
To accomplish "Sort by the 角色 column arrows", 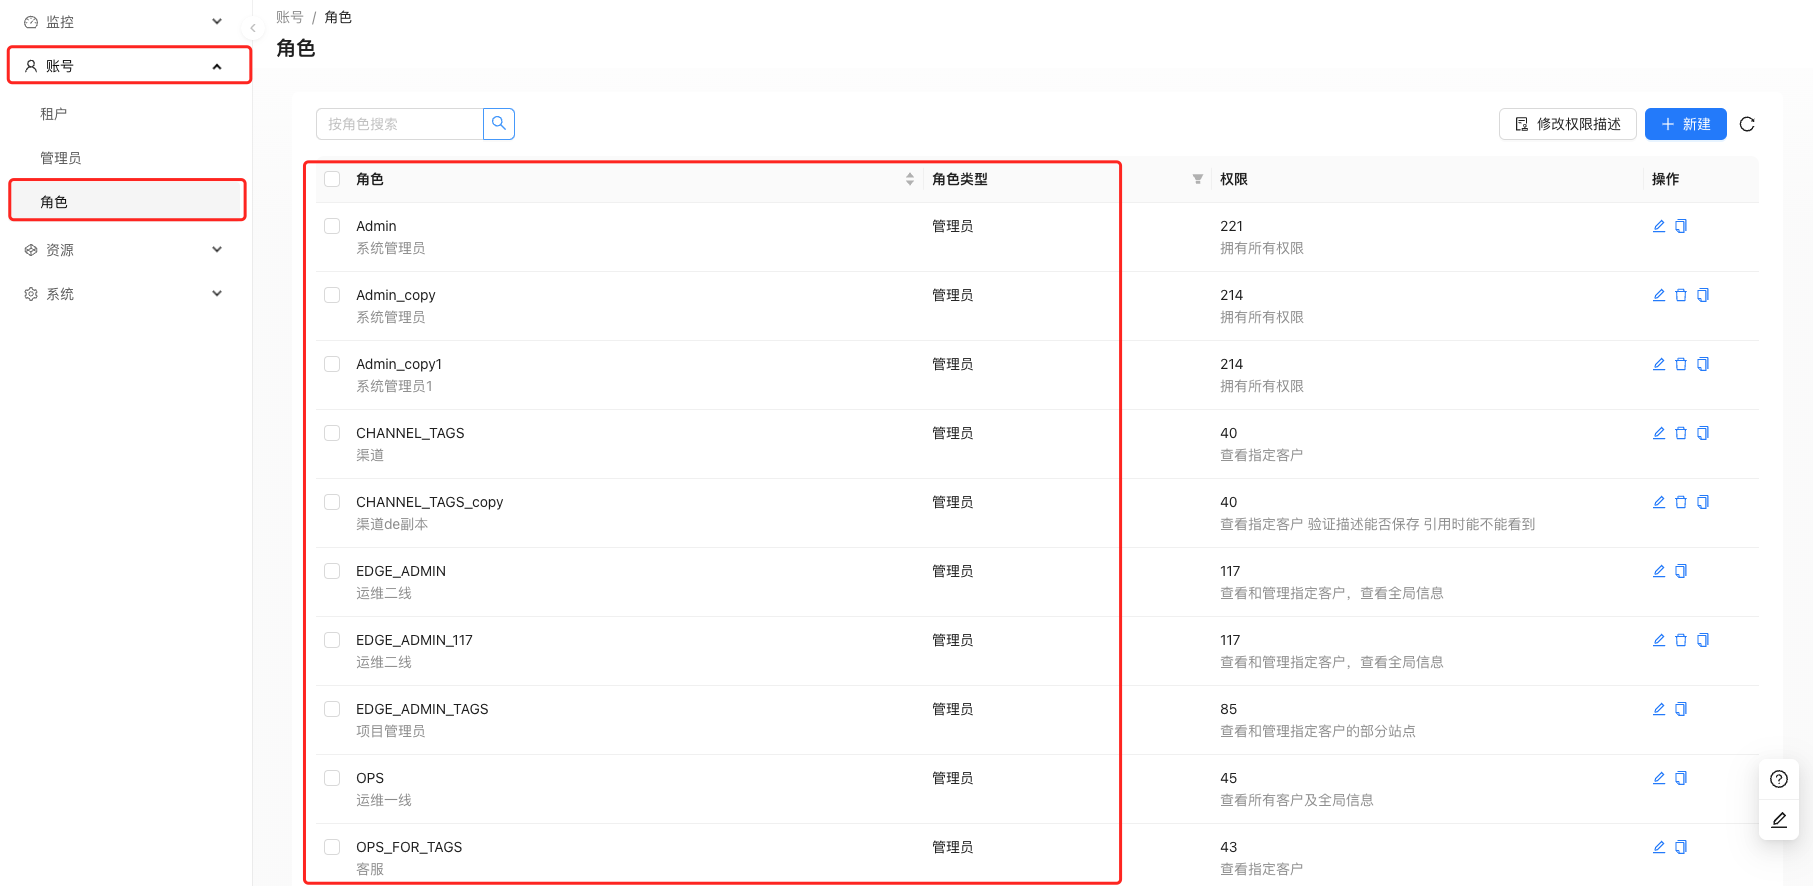I will 910,179.
